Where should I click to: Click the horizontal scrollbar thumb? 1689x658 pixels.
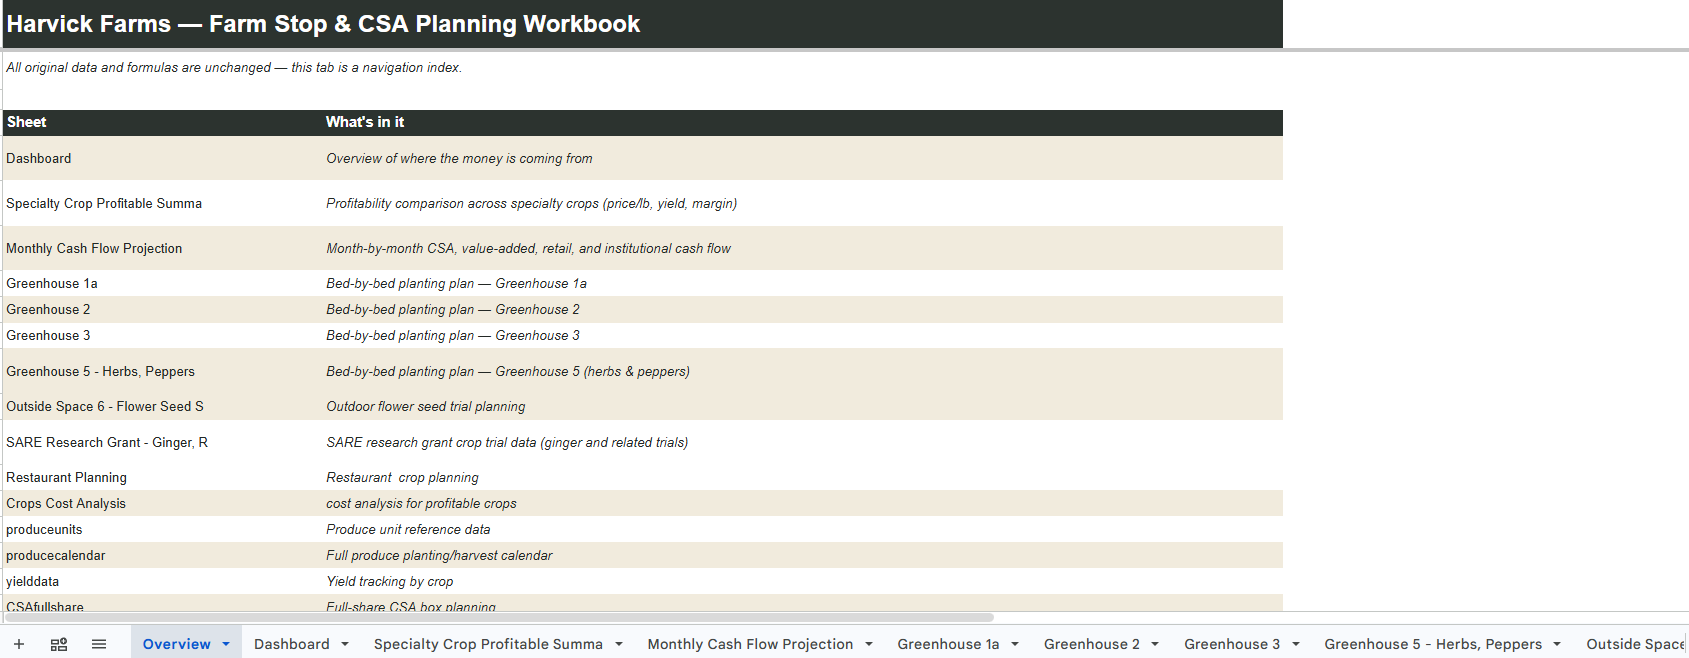500,618
